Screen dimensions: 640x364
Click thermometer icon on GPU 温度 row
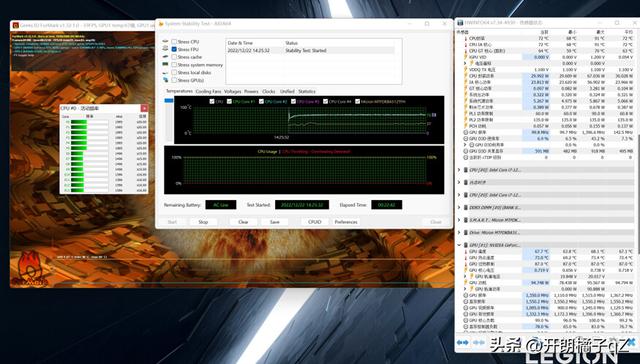pos(466,252)
